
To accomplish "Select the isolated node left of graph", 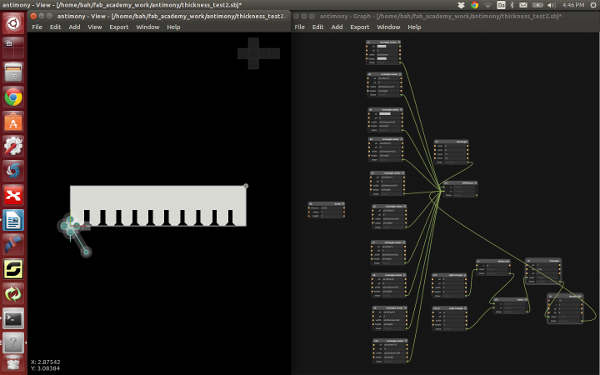I will 326,210.
